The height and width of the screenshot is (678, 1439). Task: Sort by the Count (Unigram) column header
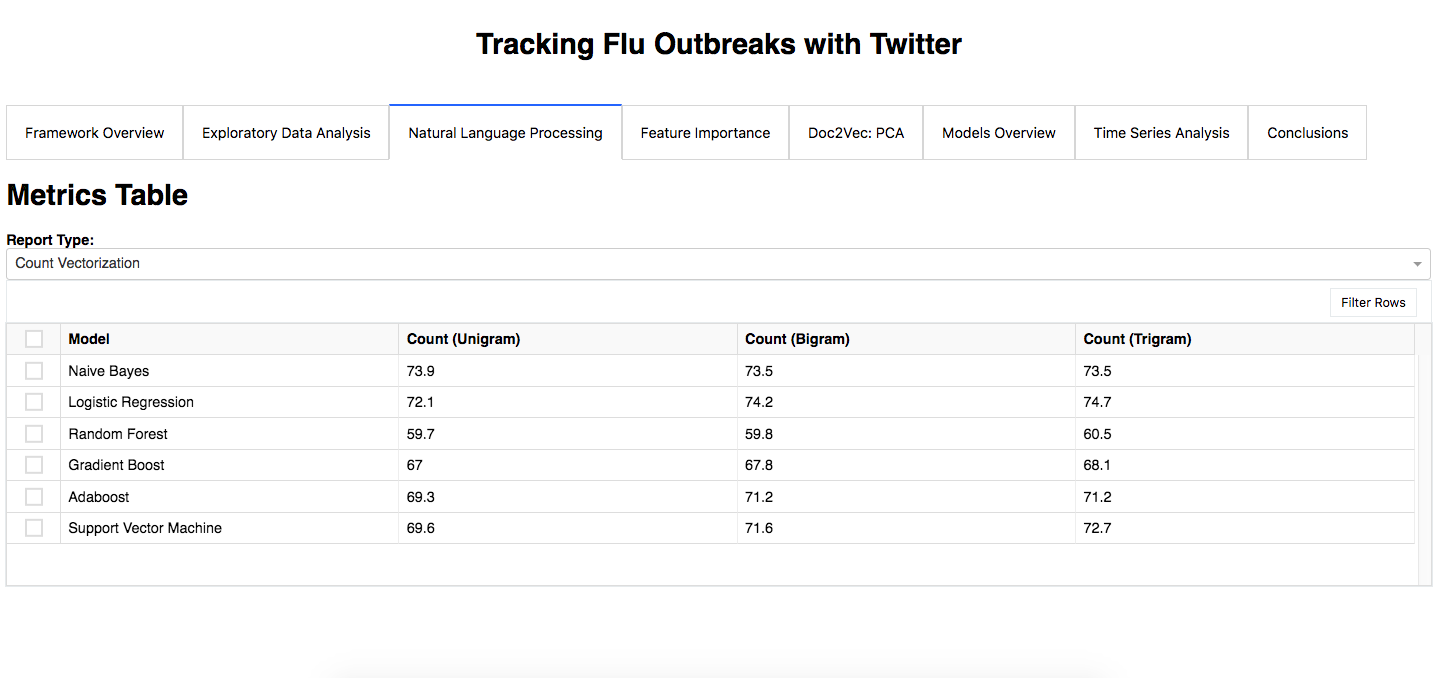tap(568, 339)
